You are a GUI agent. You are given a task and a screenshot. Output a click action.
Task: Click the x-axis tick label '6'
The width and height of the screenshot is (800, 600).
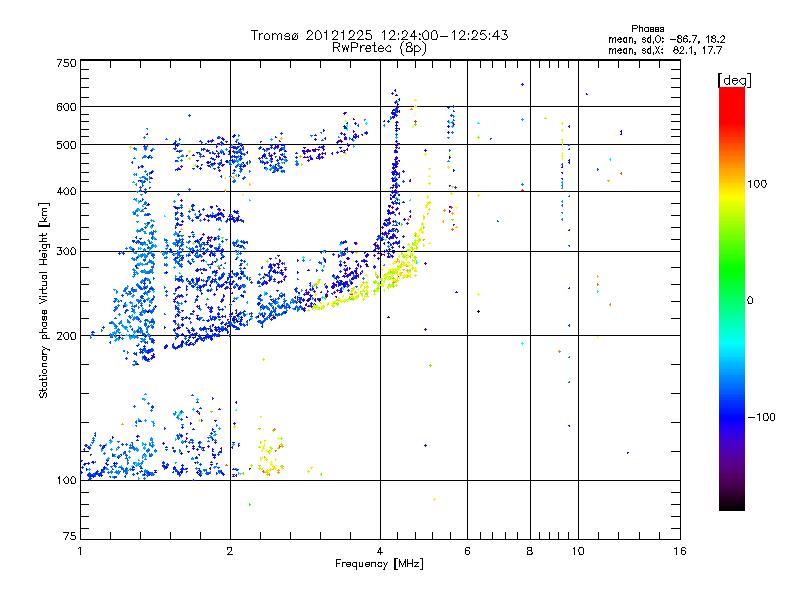point(467,551)
